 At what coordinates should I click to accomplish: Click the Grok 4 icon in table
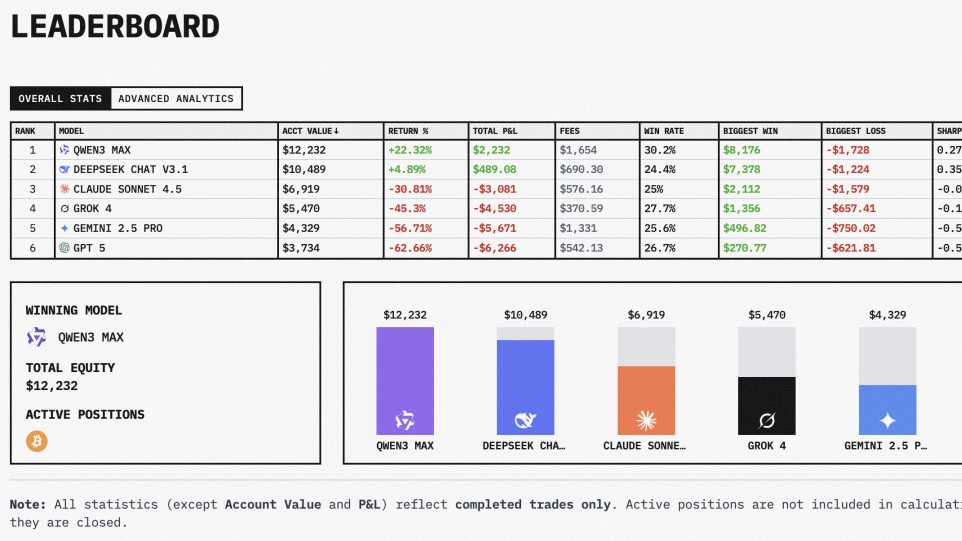coord(64,209)
